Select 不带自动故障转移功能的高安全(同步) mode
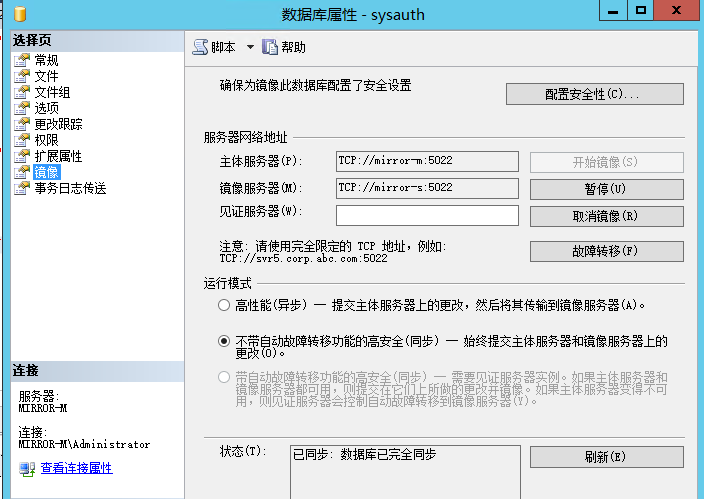The width and height of the screenshot is (704, 499). click(x=224, y=341)
